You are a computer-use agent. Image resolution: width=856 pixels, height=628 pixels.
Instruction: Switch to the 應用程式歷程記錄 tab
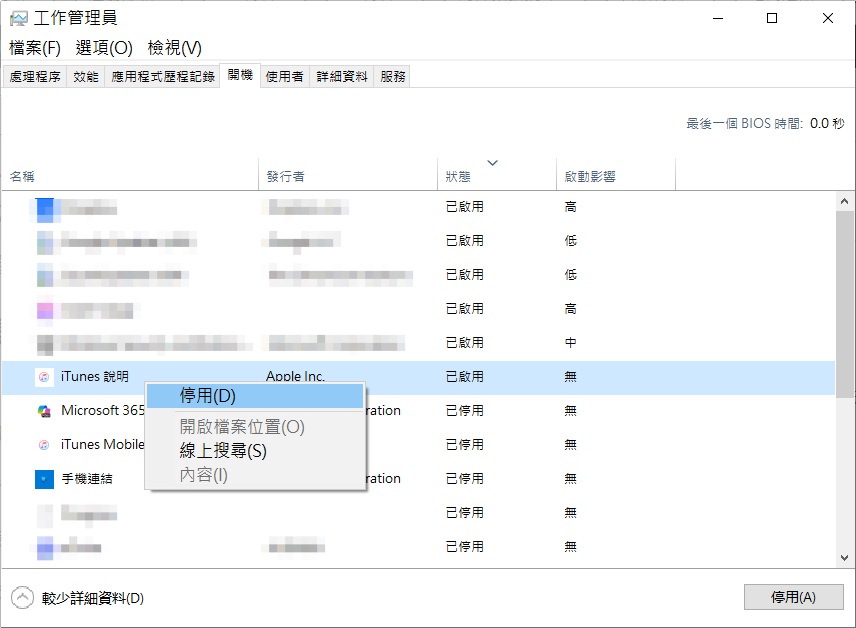tap(163, 76)
